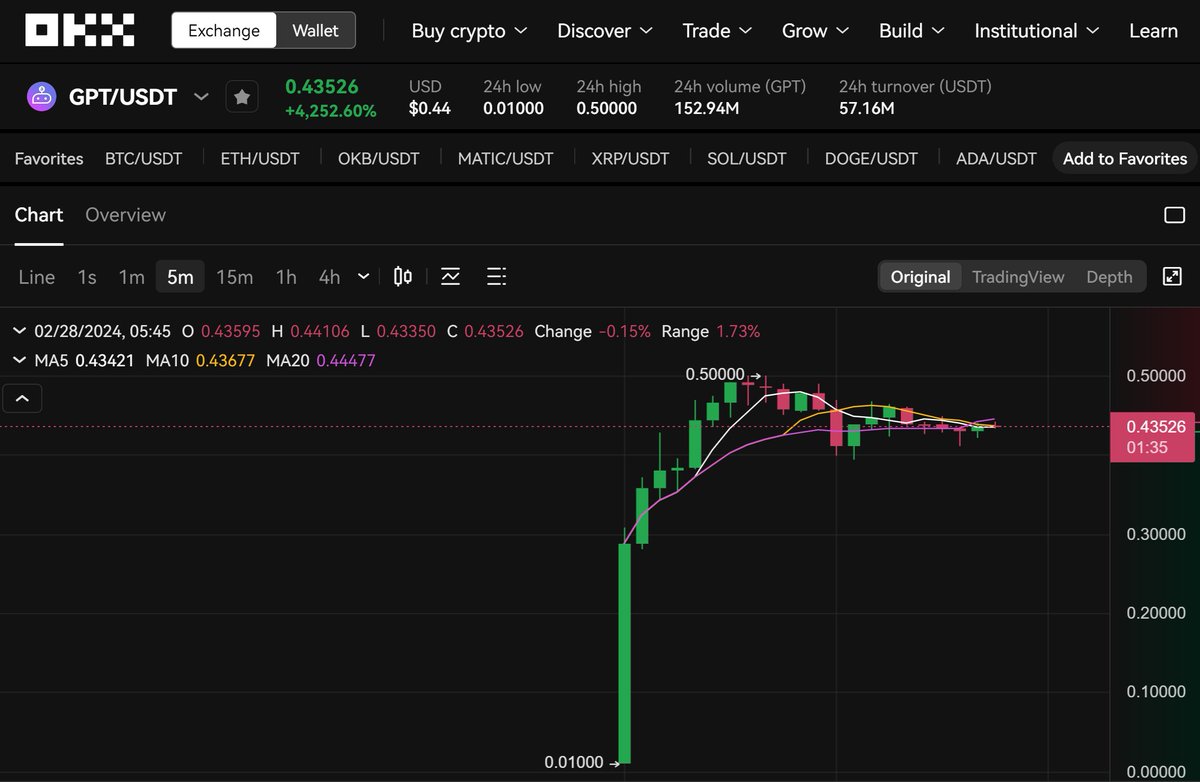Switch to TradingView chart mode
The image size is (1200, 782).
(x=1018, y=277)
